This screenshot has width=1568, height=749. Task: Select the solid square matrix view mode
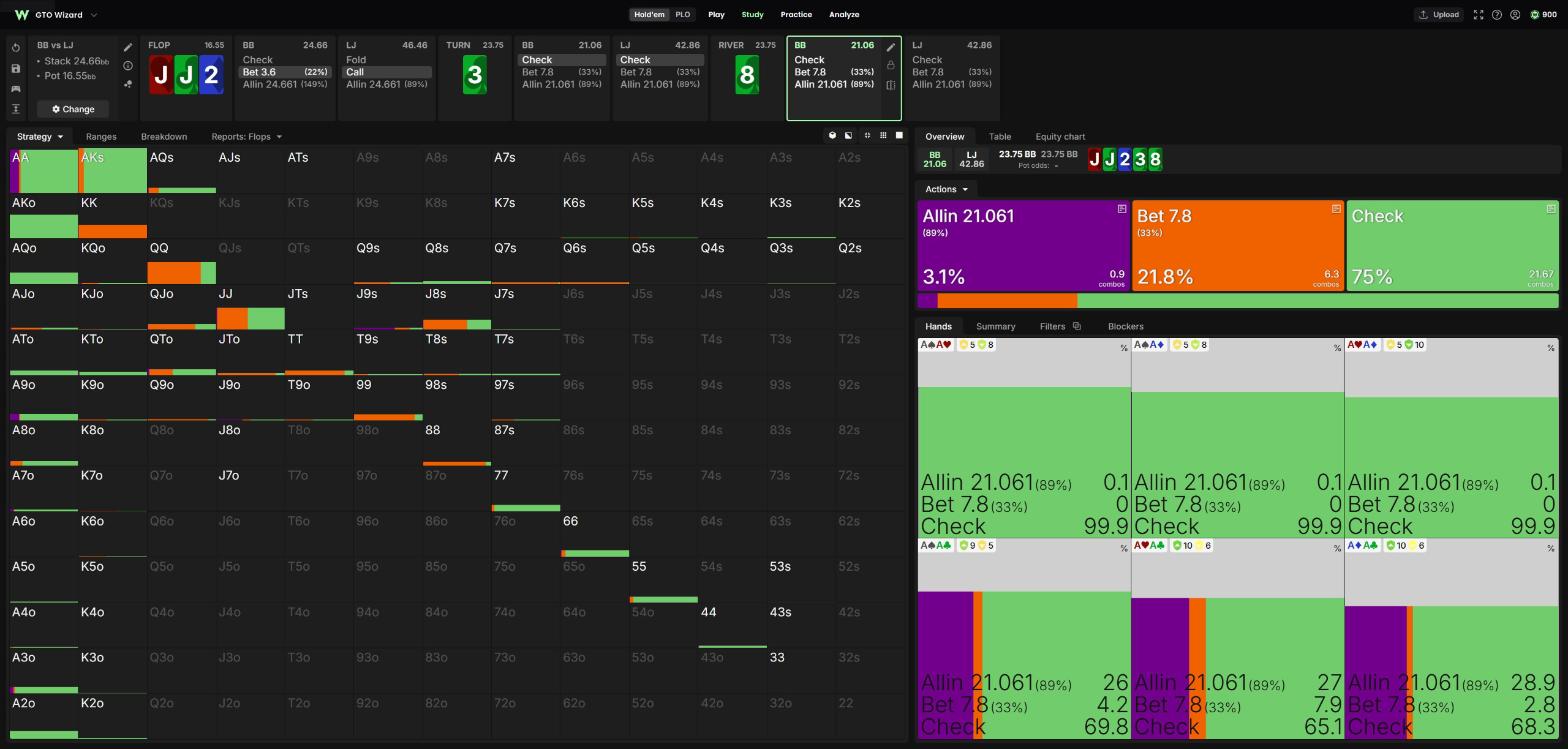899,136
